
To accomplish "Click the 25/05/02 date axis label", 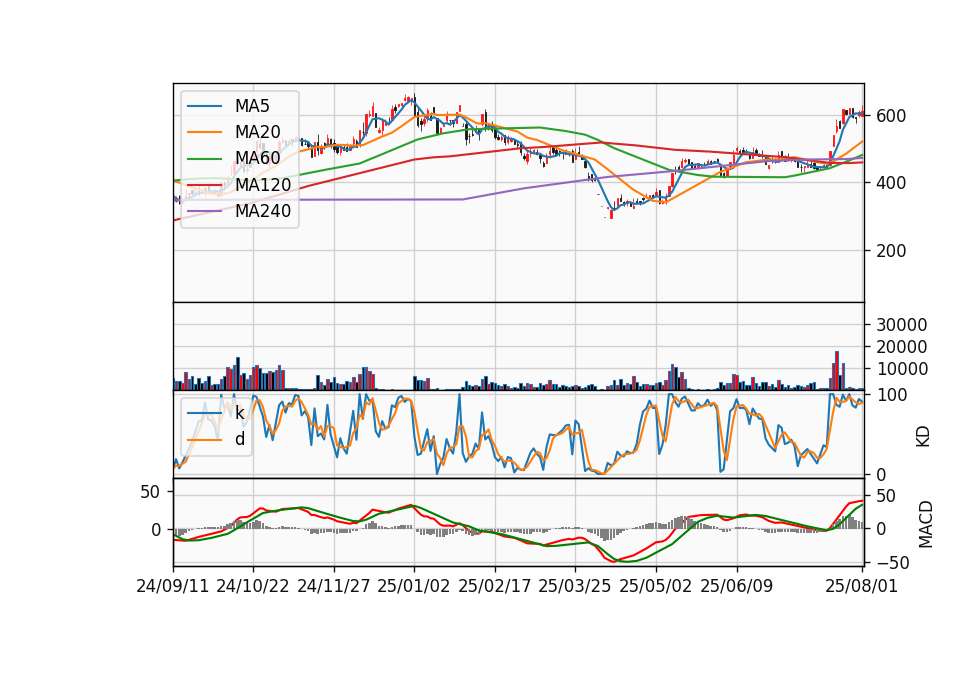I will 656,586.
